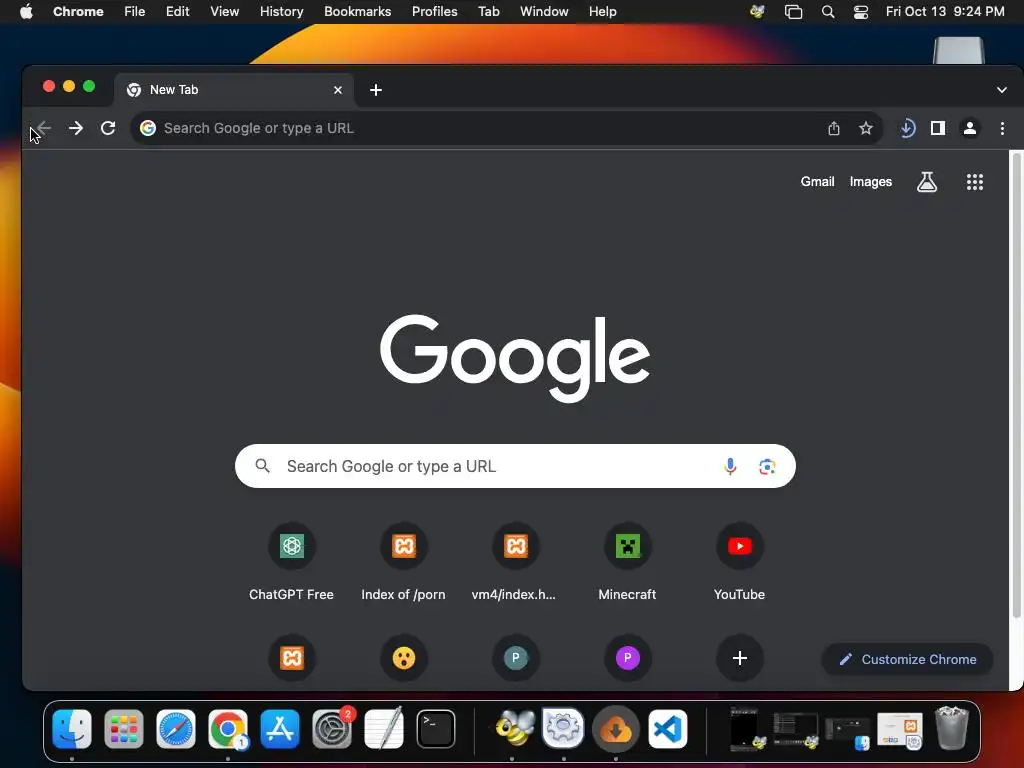The height and width of the screenshot is (768, 1024).
Task: Open the Profiles menu
Action: click(434, 12)
